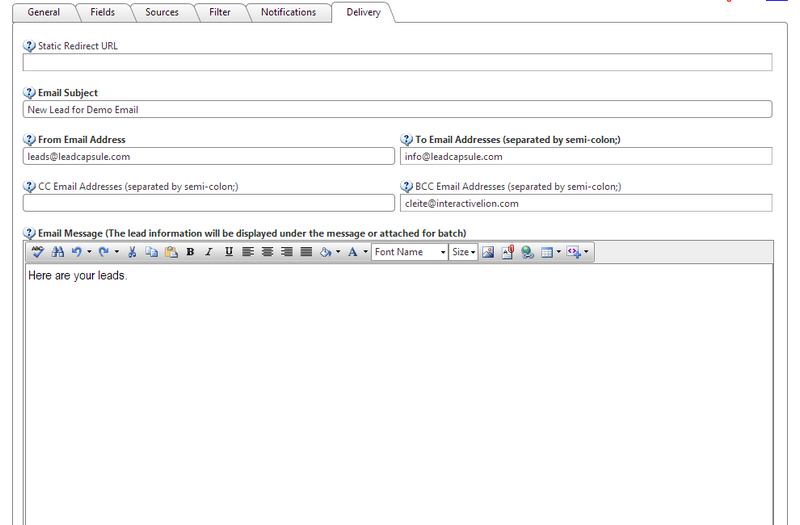Open the Size dropdown
The height and width of the screenshot is (525, 800).
(x=462, y=252)
